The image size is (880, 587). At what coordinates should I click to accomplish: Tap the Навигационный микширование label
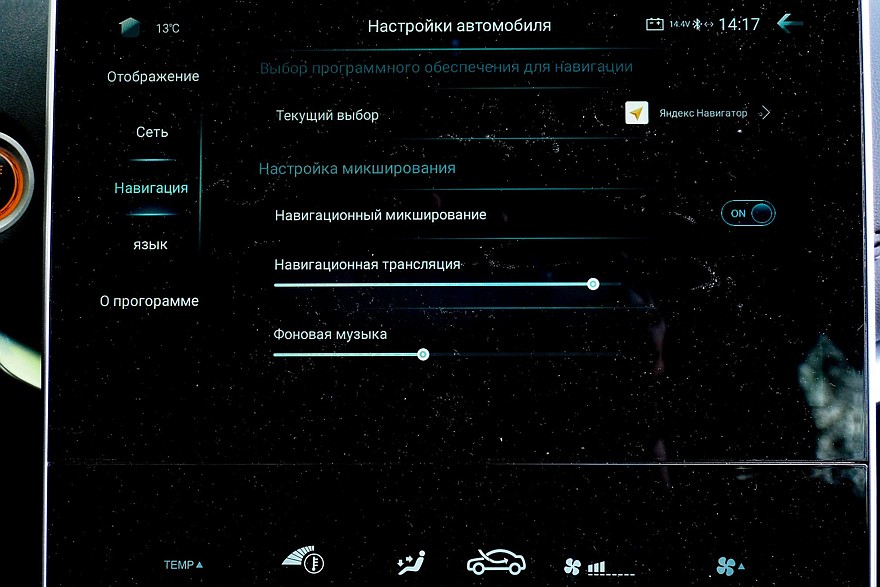381,215
